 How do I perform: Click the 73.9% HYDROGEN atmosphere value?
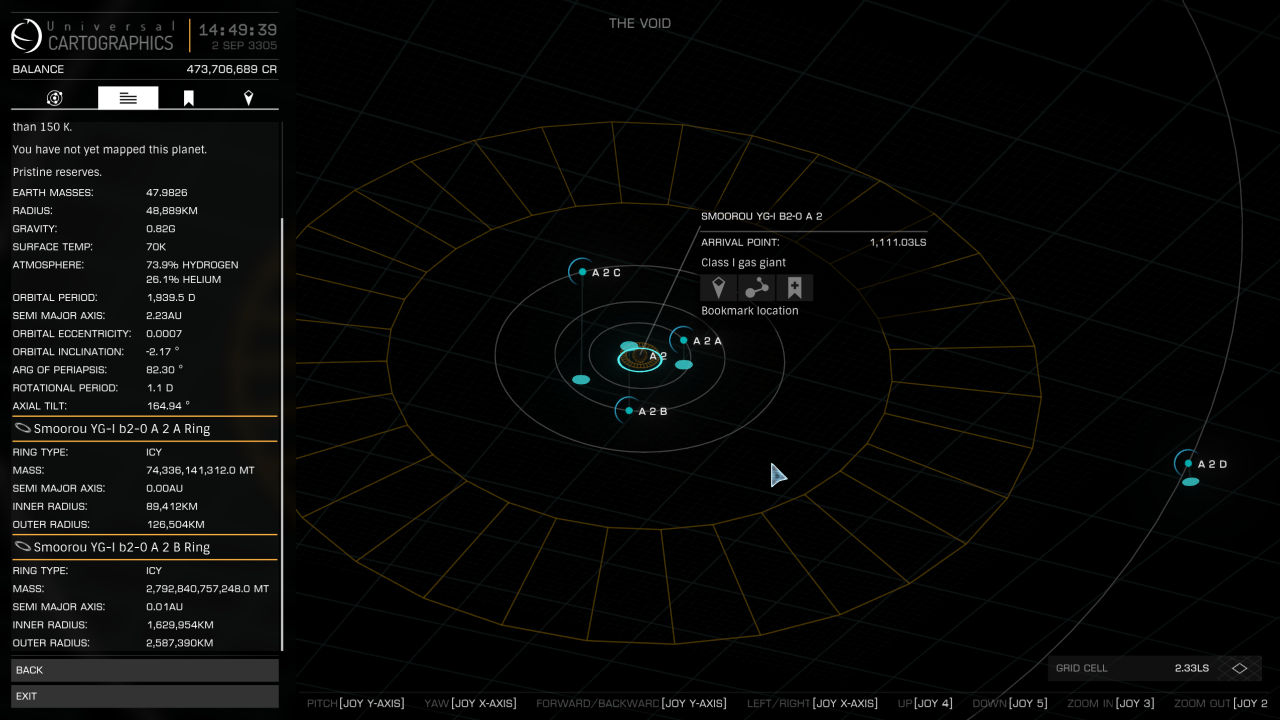tap(192, 265)
